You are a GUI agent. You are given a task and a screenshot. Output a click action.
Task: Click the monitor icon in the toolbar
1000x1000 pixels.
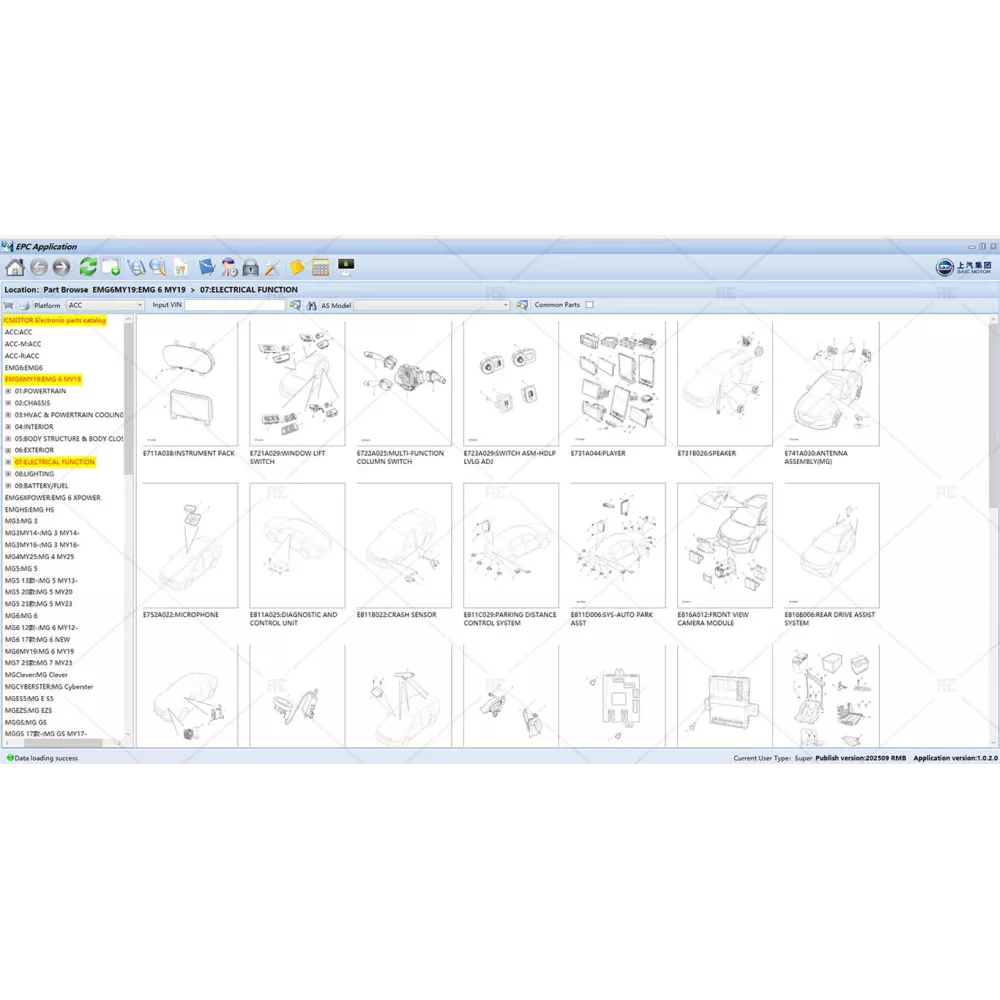346,266
